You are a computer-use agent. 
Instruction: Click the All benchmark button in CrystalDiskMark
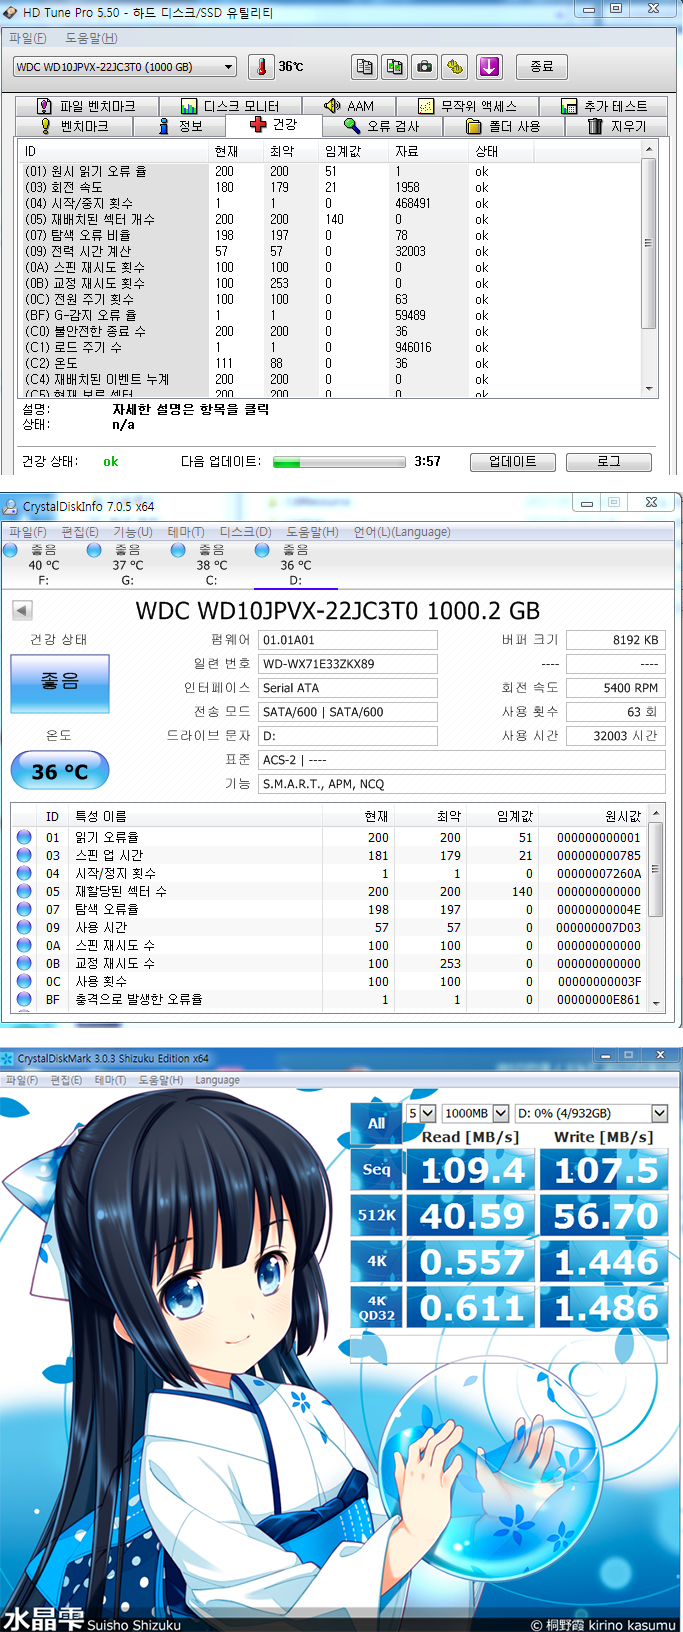pyautogui.click(x=376, y=1123)
